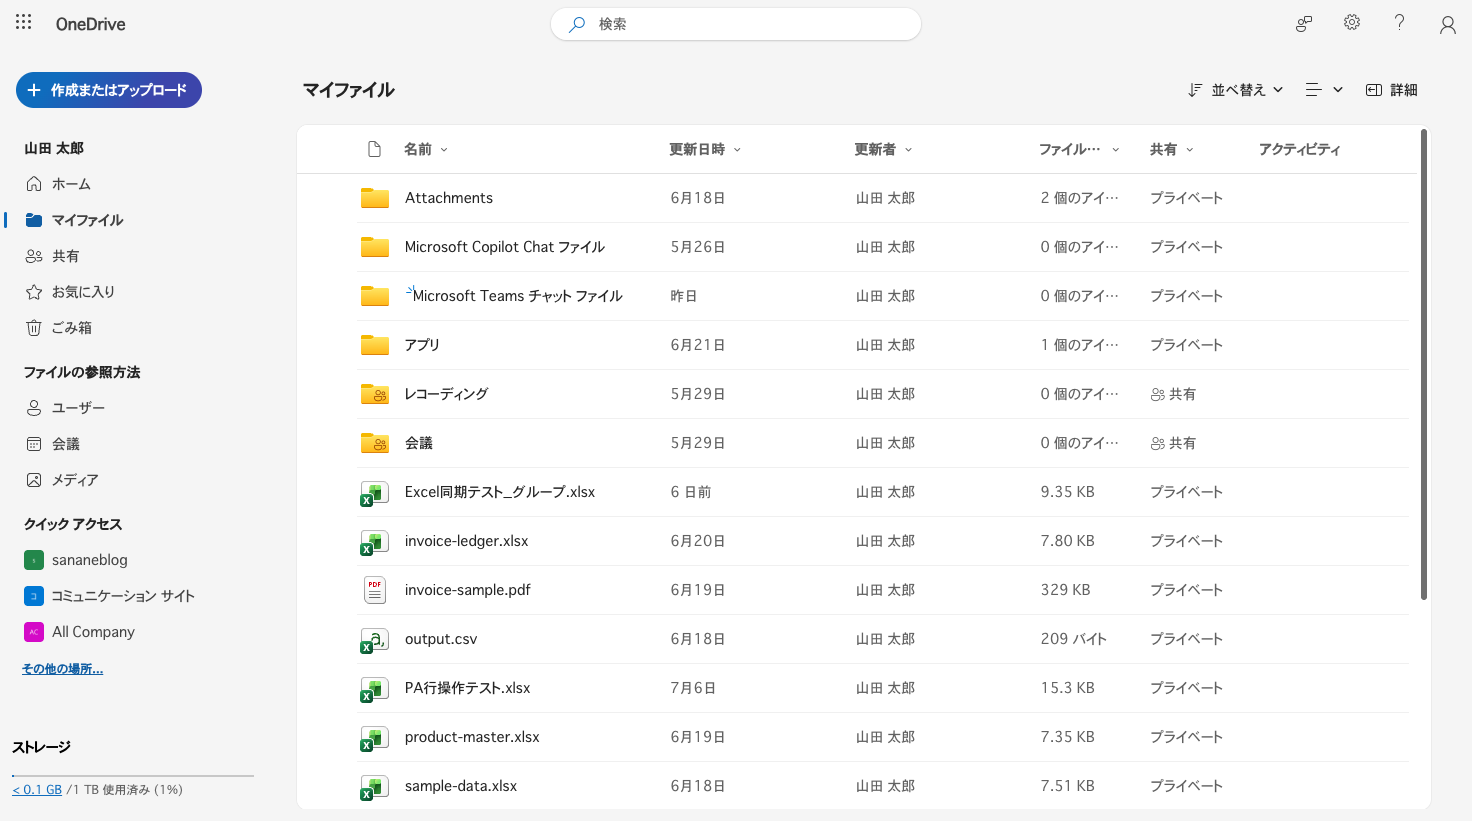This screenshot has width=1472, height=821.
Task: Open the account profile icon
Action: click(x=1447, y=25)
